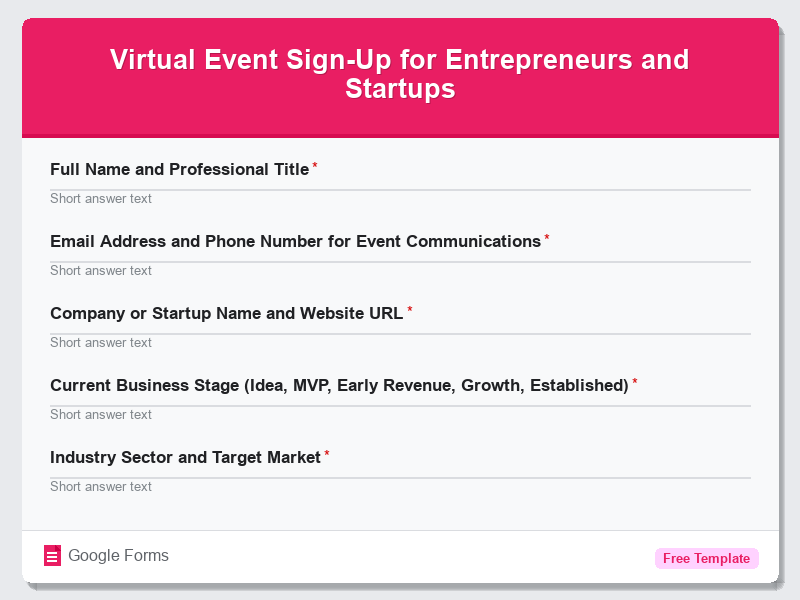Click the Email Address and Phone Number question label
This screenshot has height=600, width=800.
295,241
